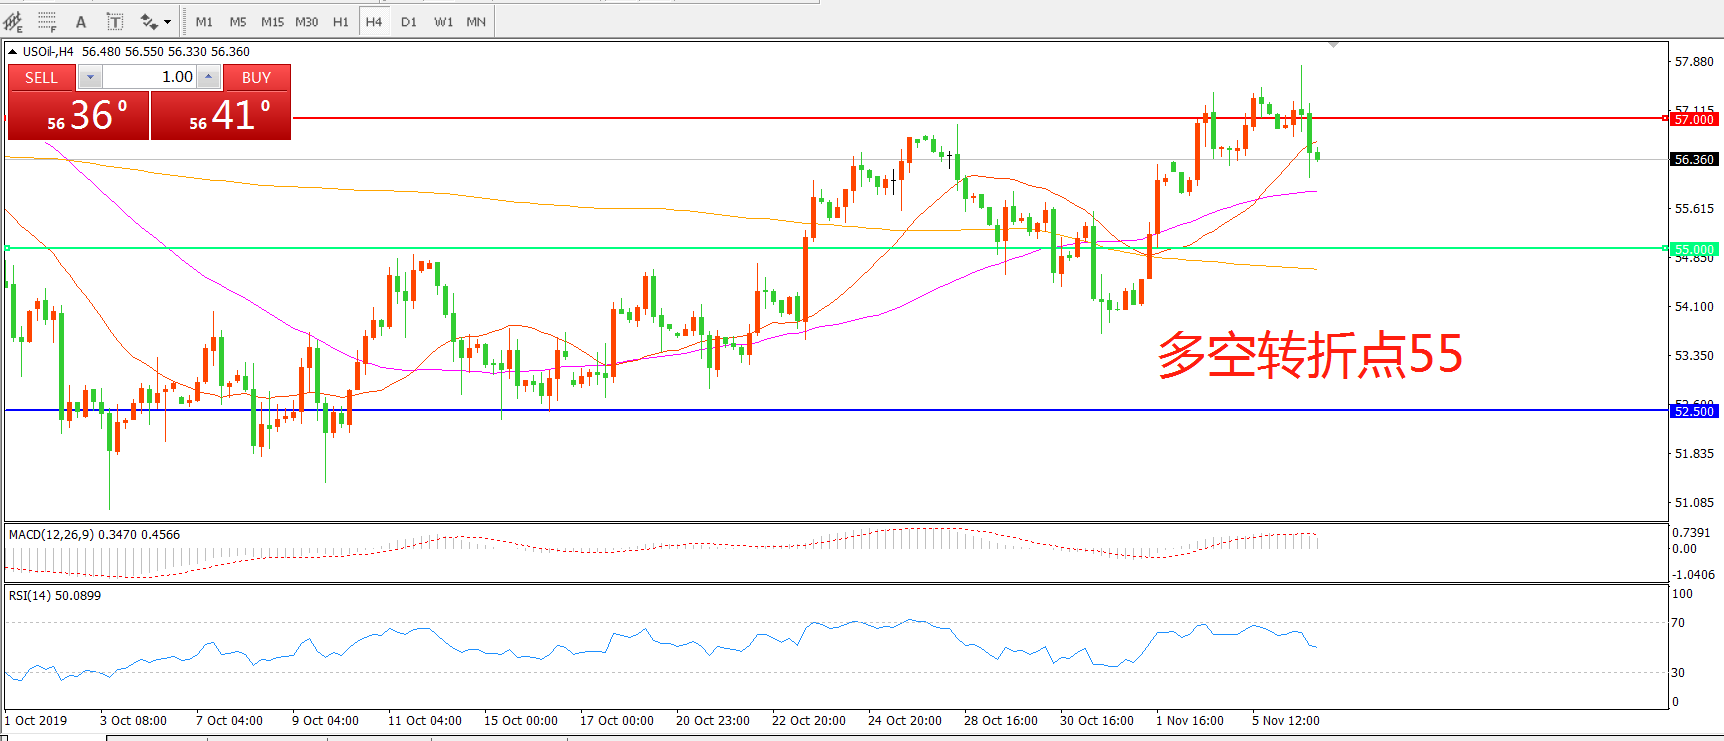
Task: Switch chart to the M15 timeframe
Action: 272,22
